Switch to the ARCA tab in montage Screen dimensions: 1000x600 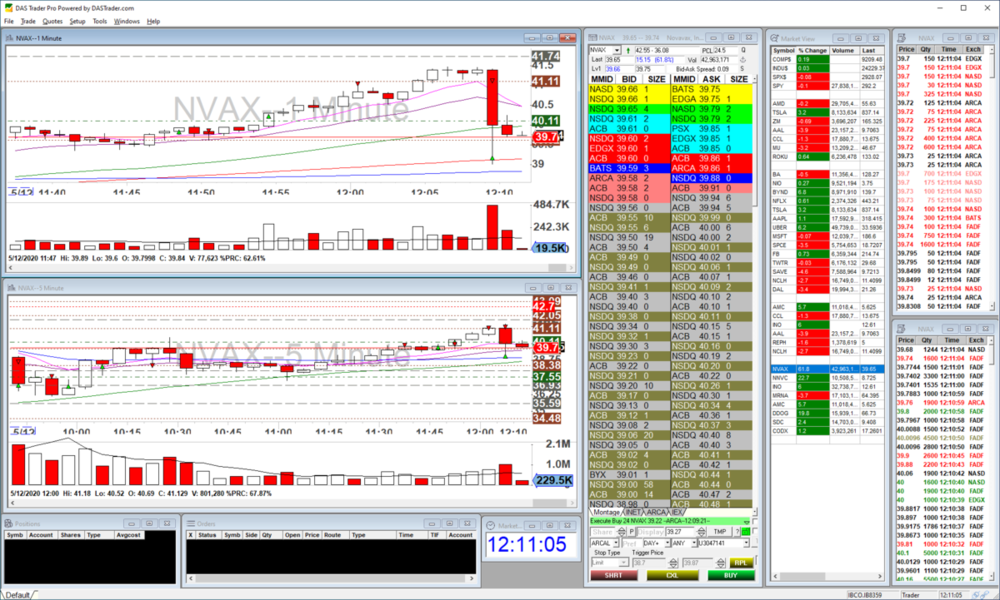656,512
